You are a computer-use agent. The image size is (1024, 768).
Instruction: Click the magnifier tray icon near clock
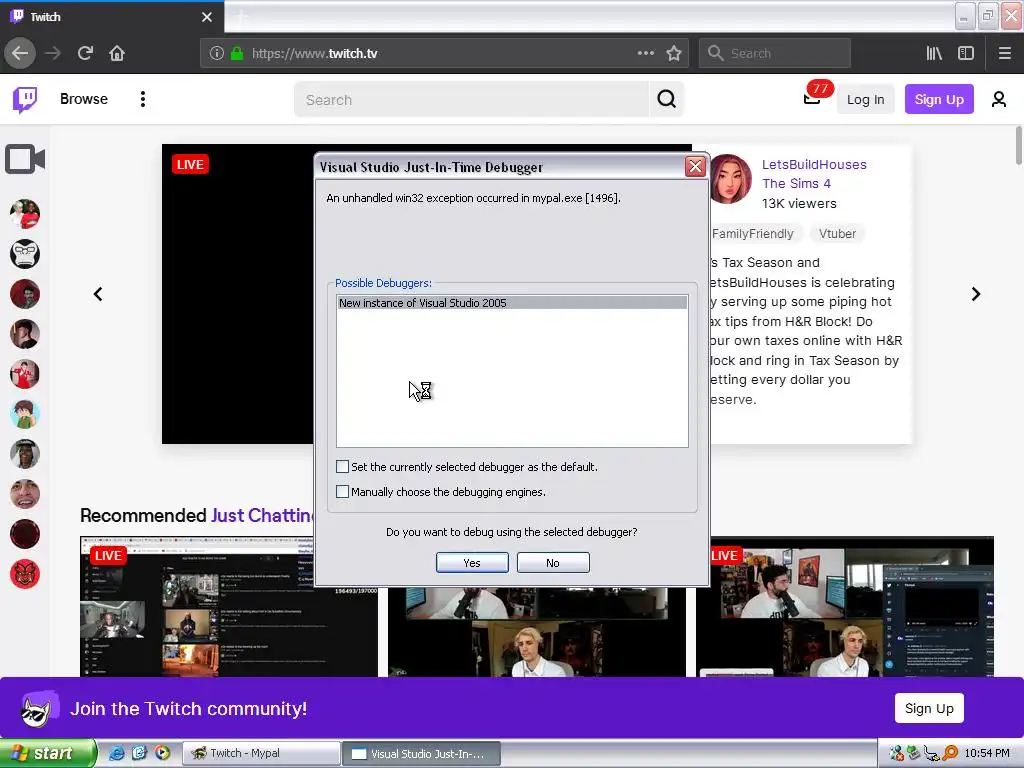(x=950, y=754)
